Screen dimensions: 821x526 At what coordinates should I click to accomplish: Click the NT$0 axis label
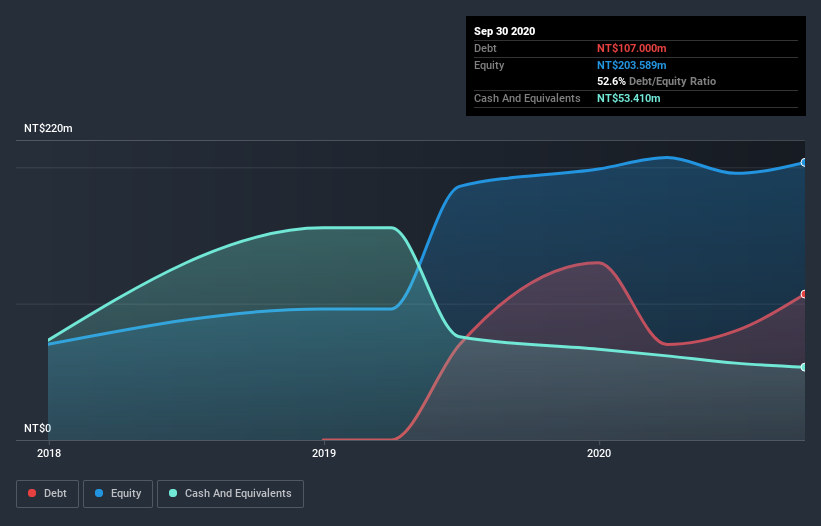tap(38, 428)
